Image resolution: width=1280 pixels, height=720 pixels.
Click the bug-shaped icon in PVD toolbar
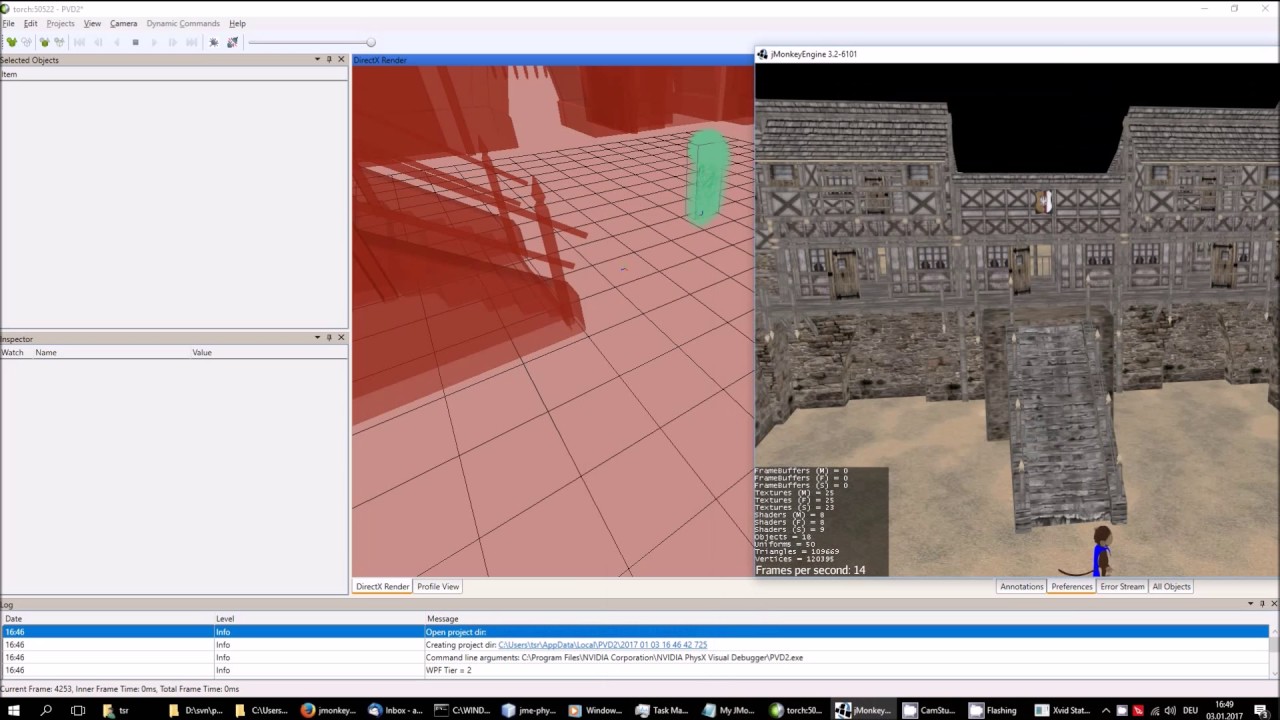pos(213,42)
